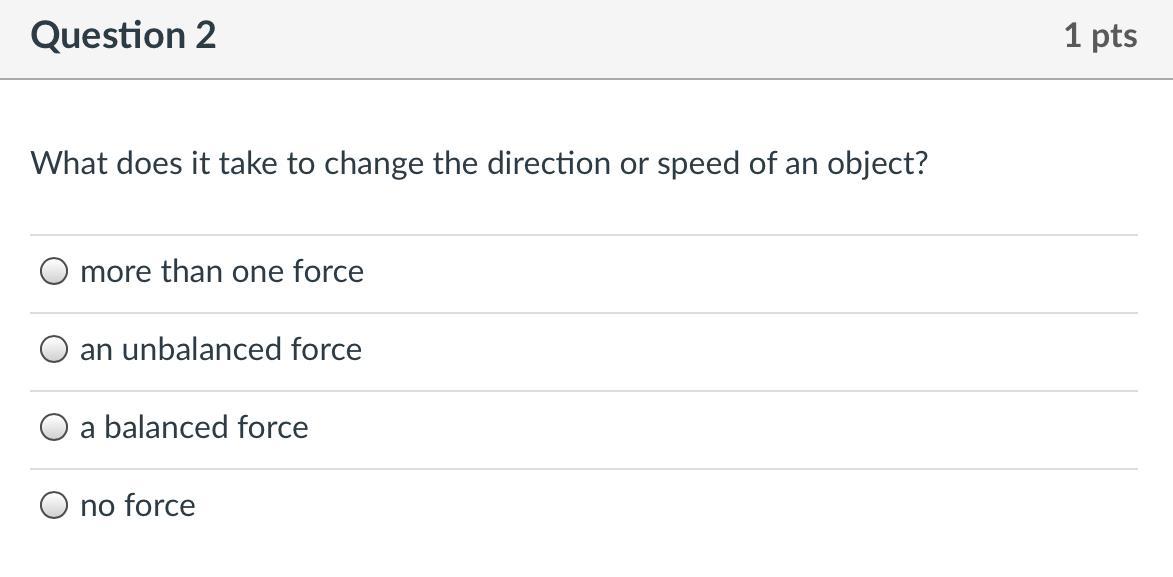Click the word "unbalanced" in the second answer
Screen dimensions: 1173x577
click(202, 349)
